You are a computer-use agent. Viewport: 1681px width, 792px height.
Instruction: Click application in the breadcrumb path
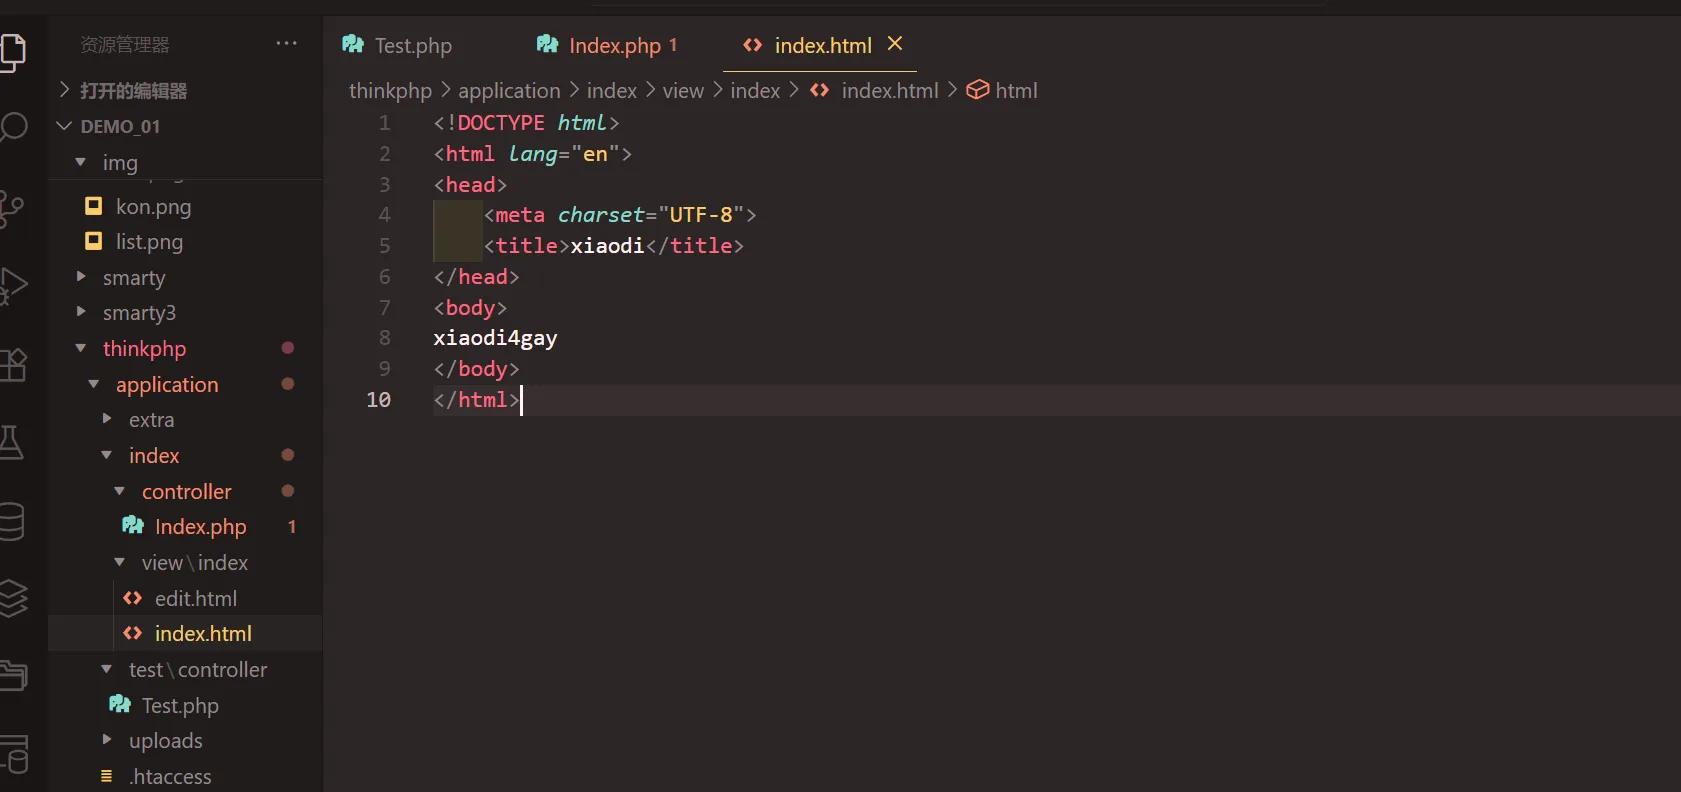(x=509, y=91)
